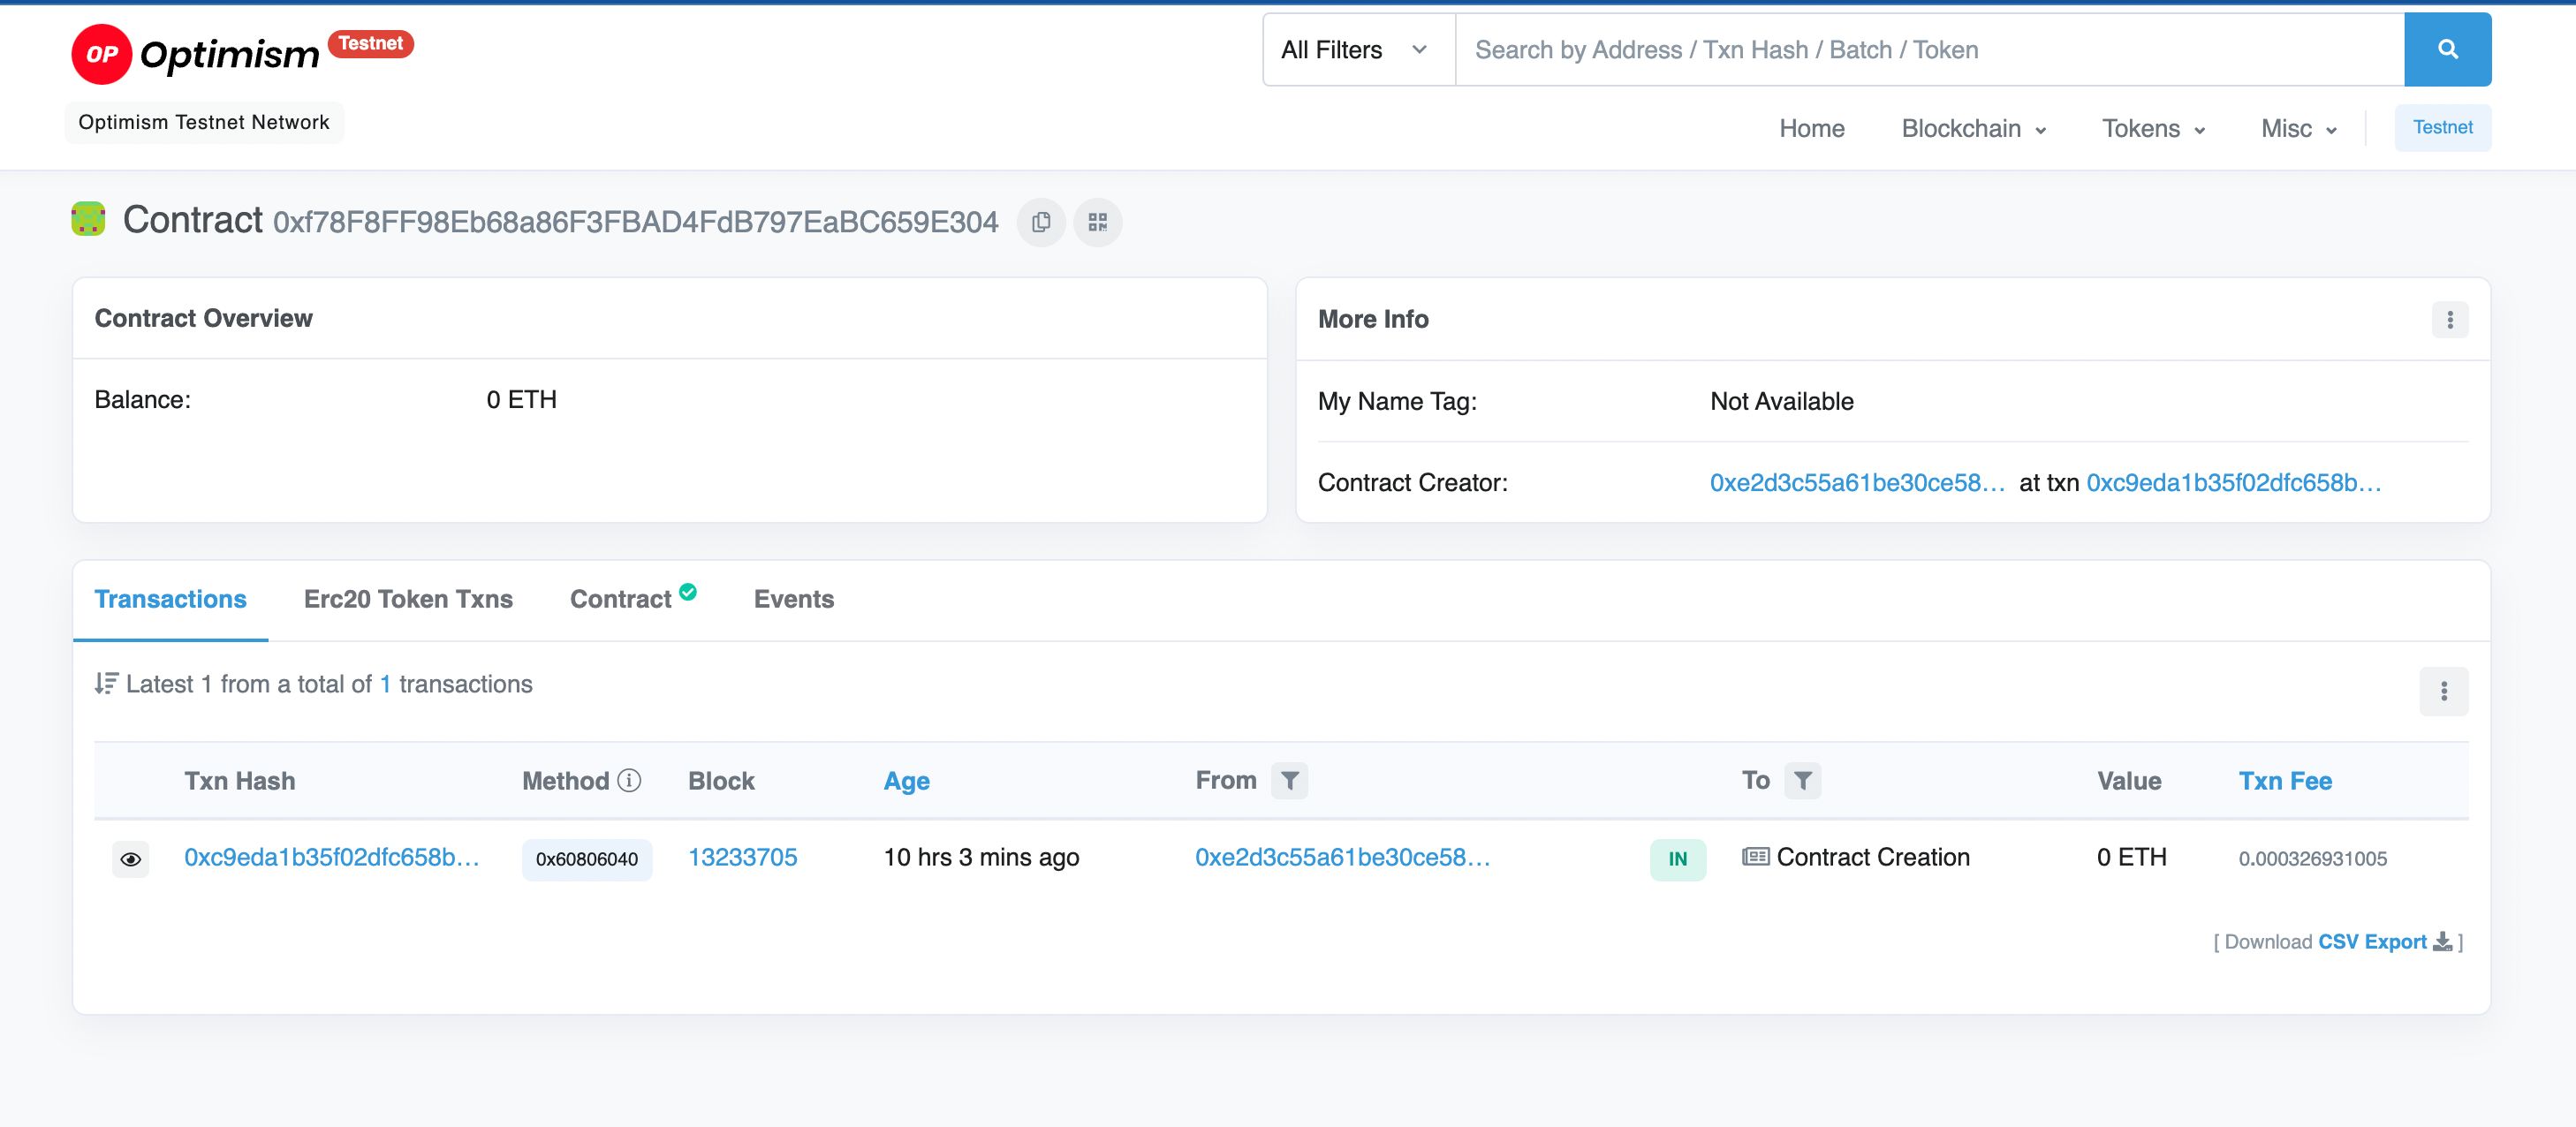The width and height of the screenshot is (2576, 1127).
Task: Click Not Available name tag value
Action: click(1781, 401)
